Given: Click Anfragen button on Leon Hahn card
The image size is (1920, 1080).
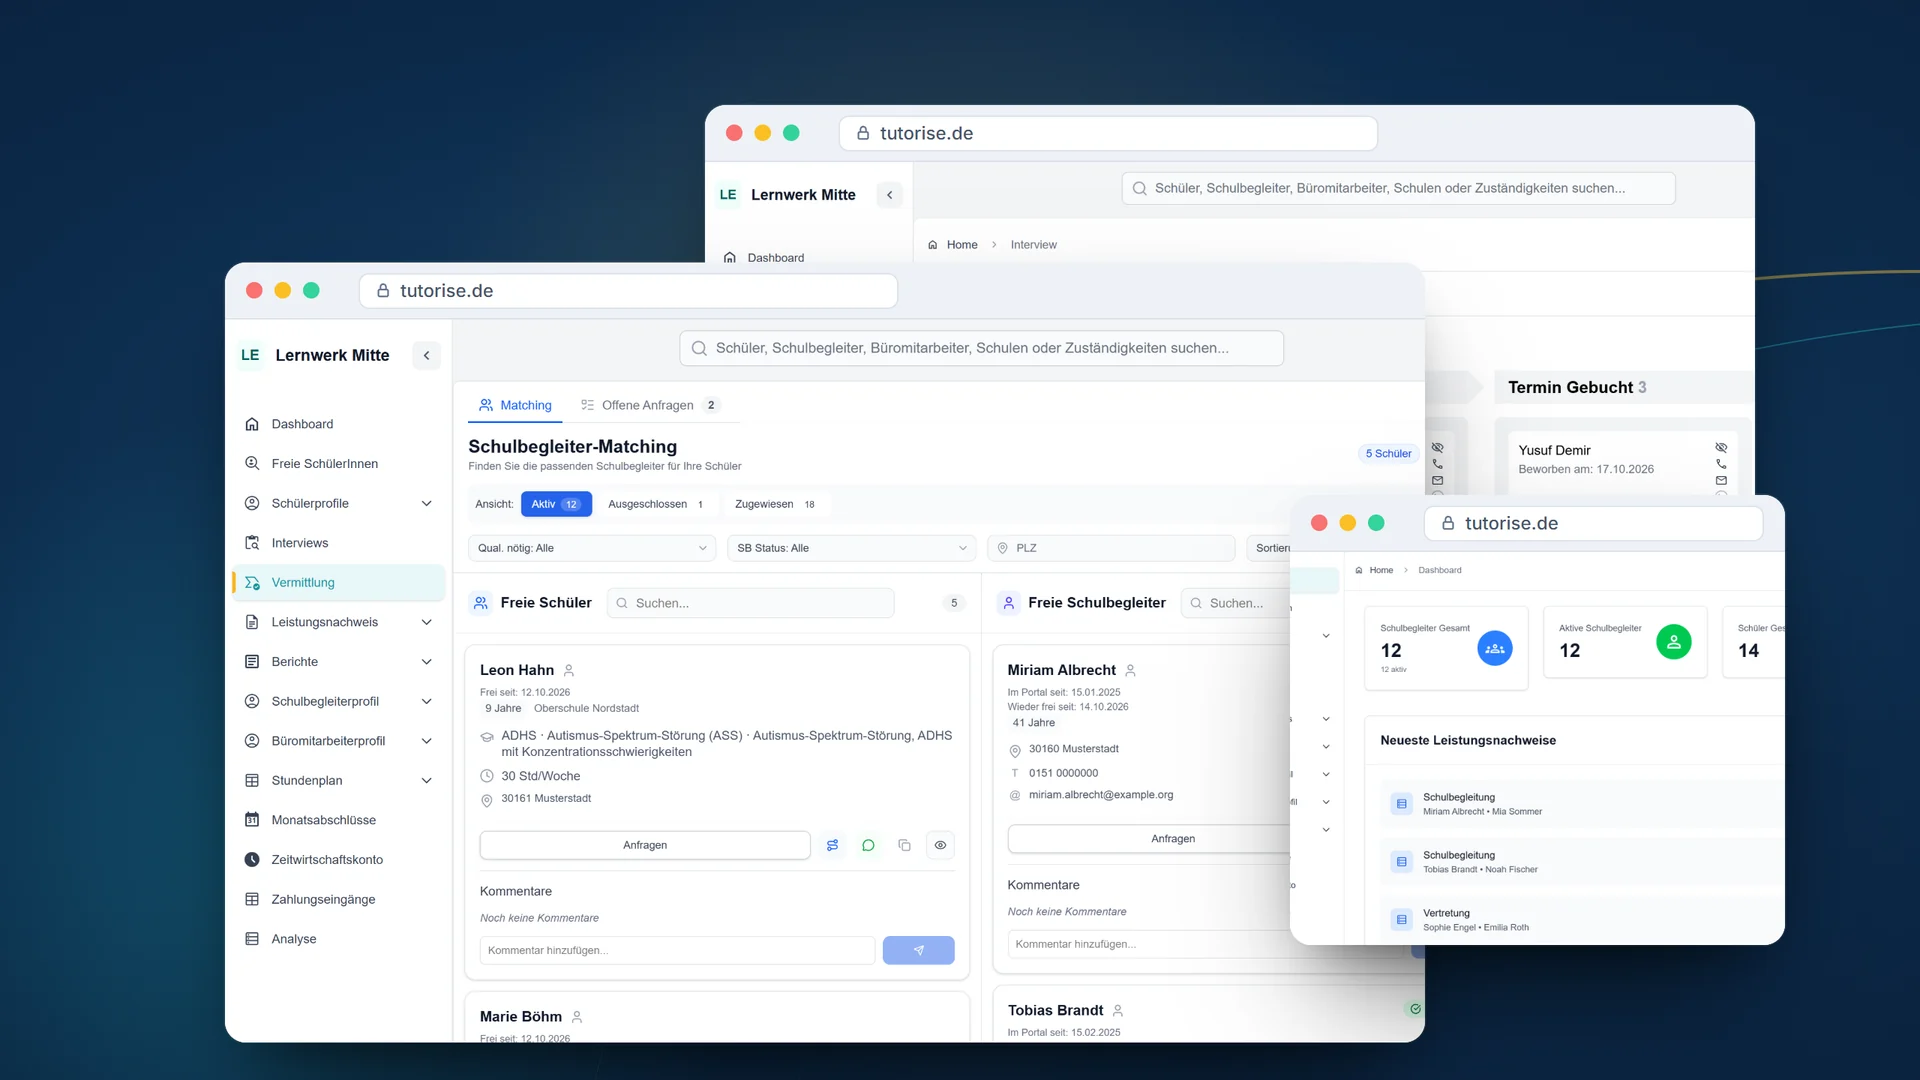Looking at the screenshot, I should (x=645, y=845).
